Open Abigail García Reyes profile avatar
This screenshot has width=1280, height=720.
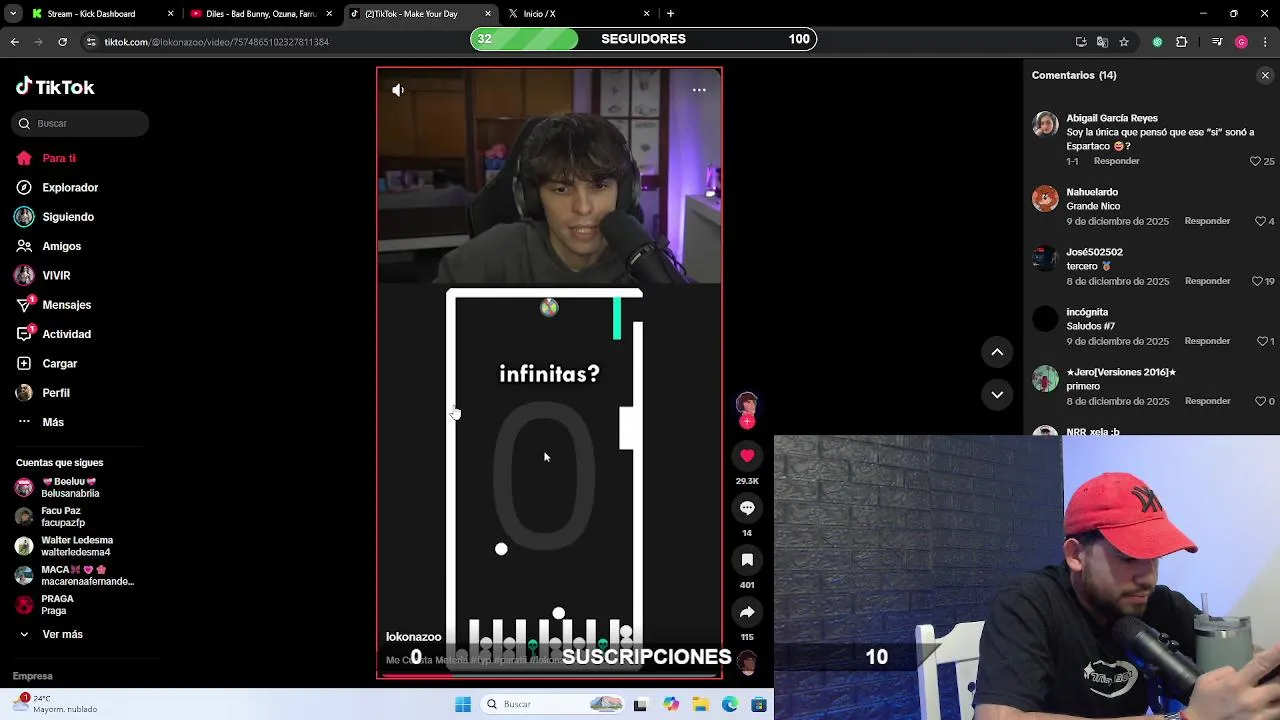(x=1045, y=124)
